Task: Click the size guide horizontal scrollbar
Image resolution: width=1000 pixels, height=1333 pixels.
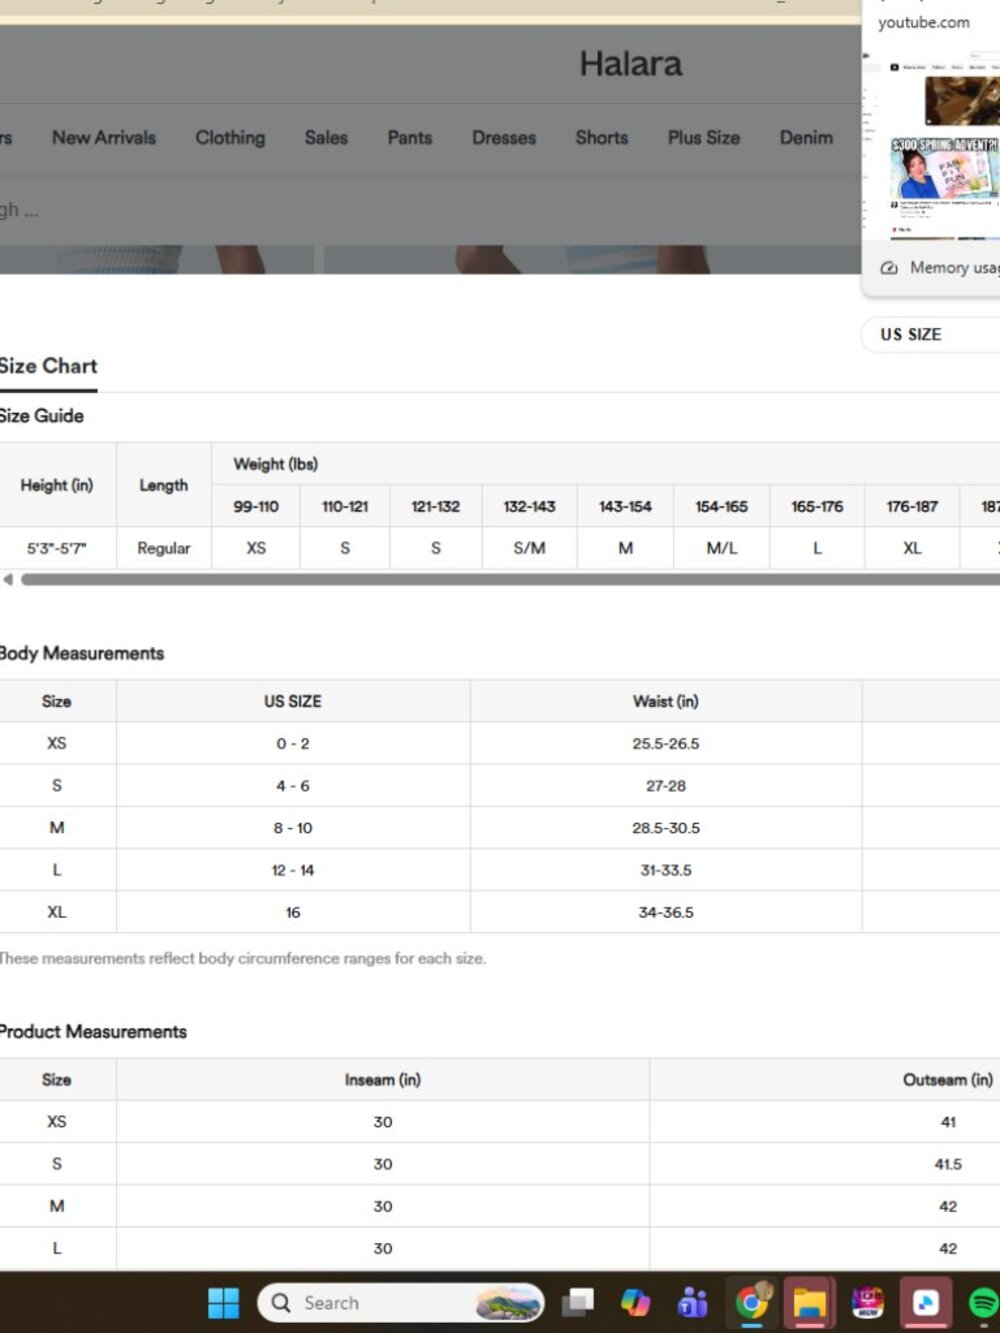Action: (x=510, y=579)
